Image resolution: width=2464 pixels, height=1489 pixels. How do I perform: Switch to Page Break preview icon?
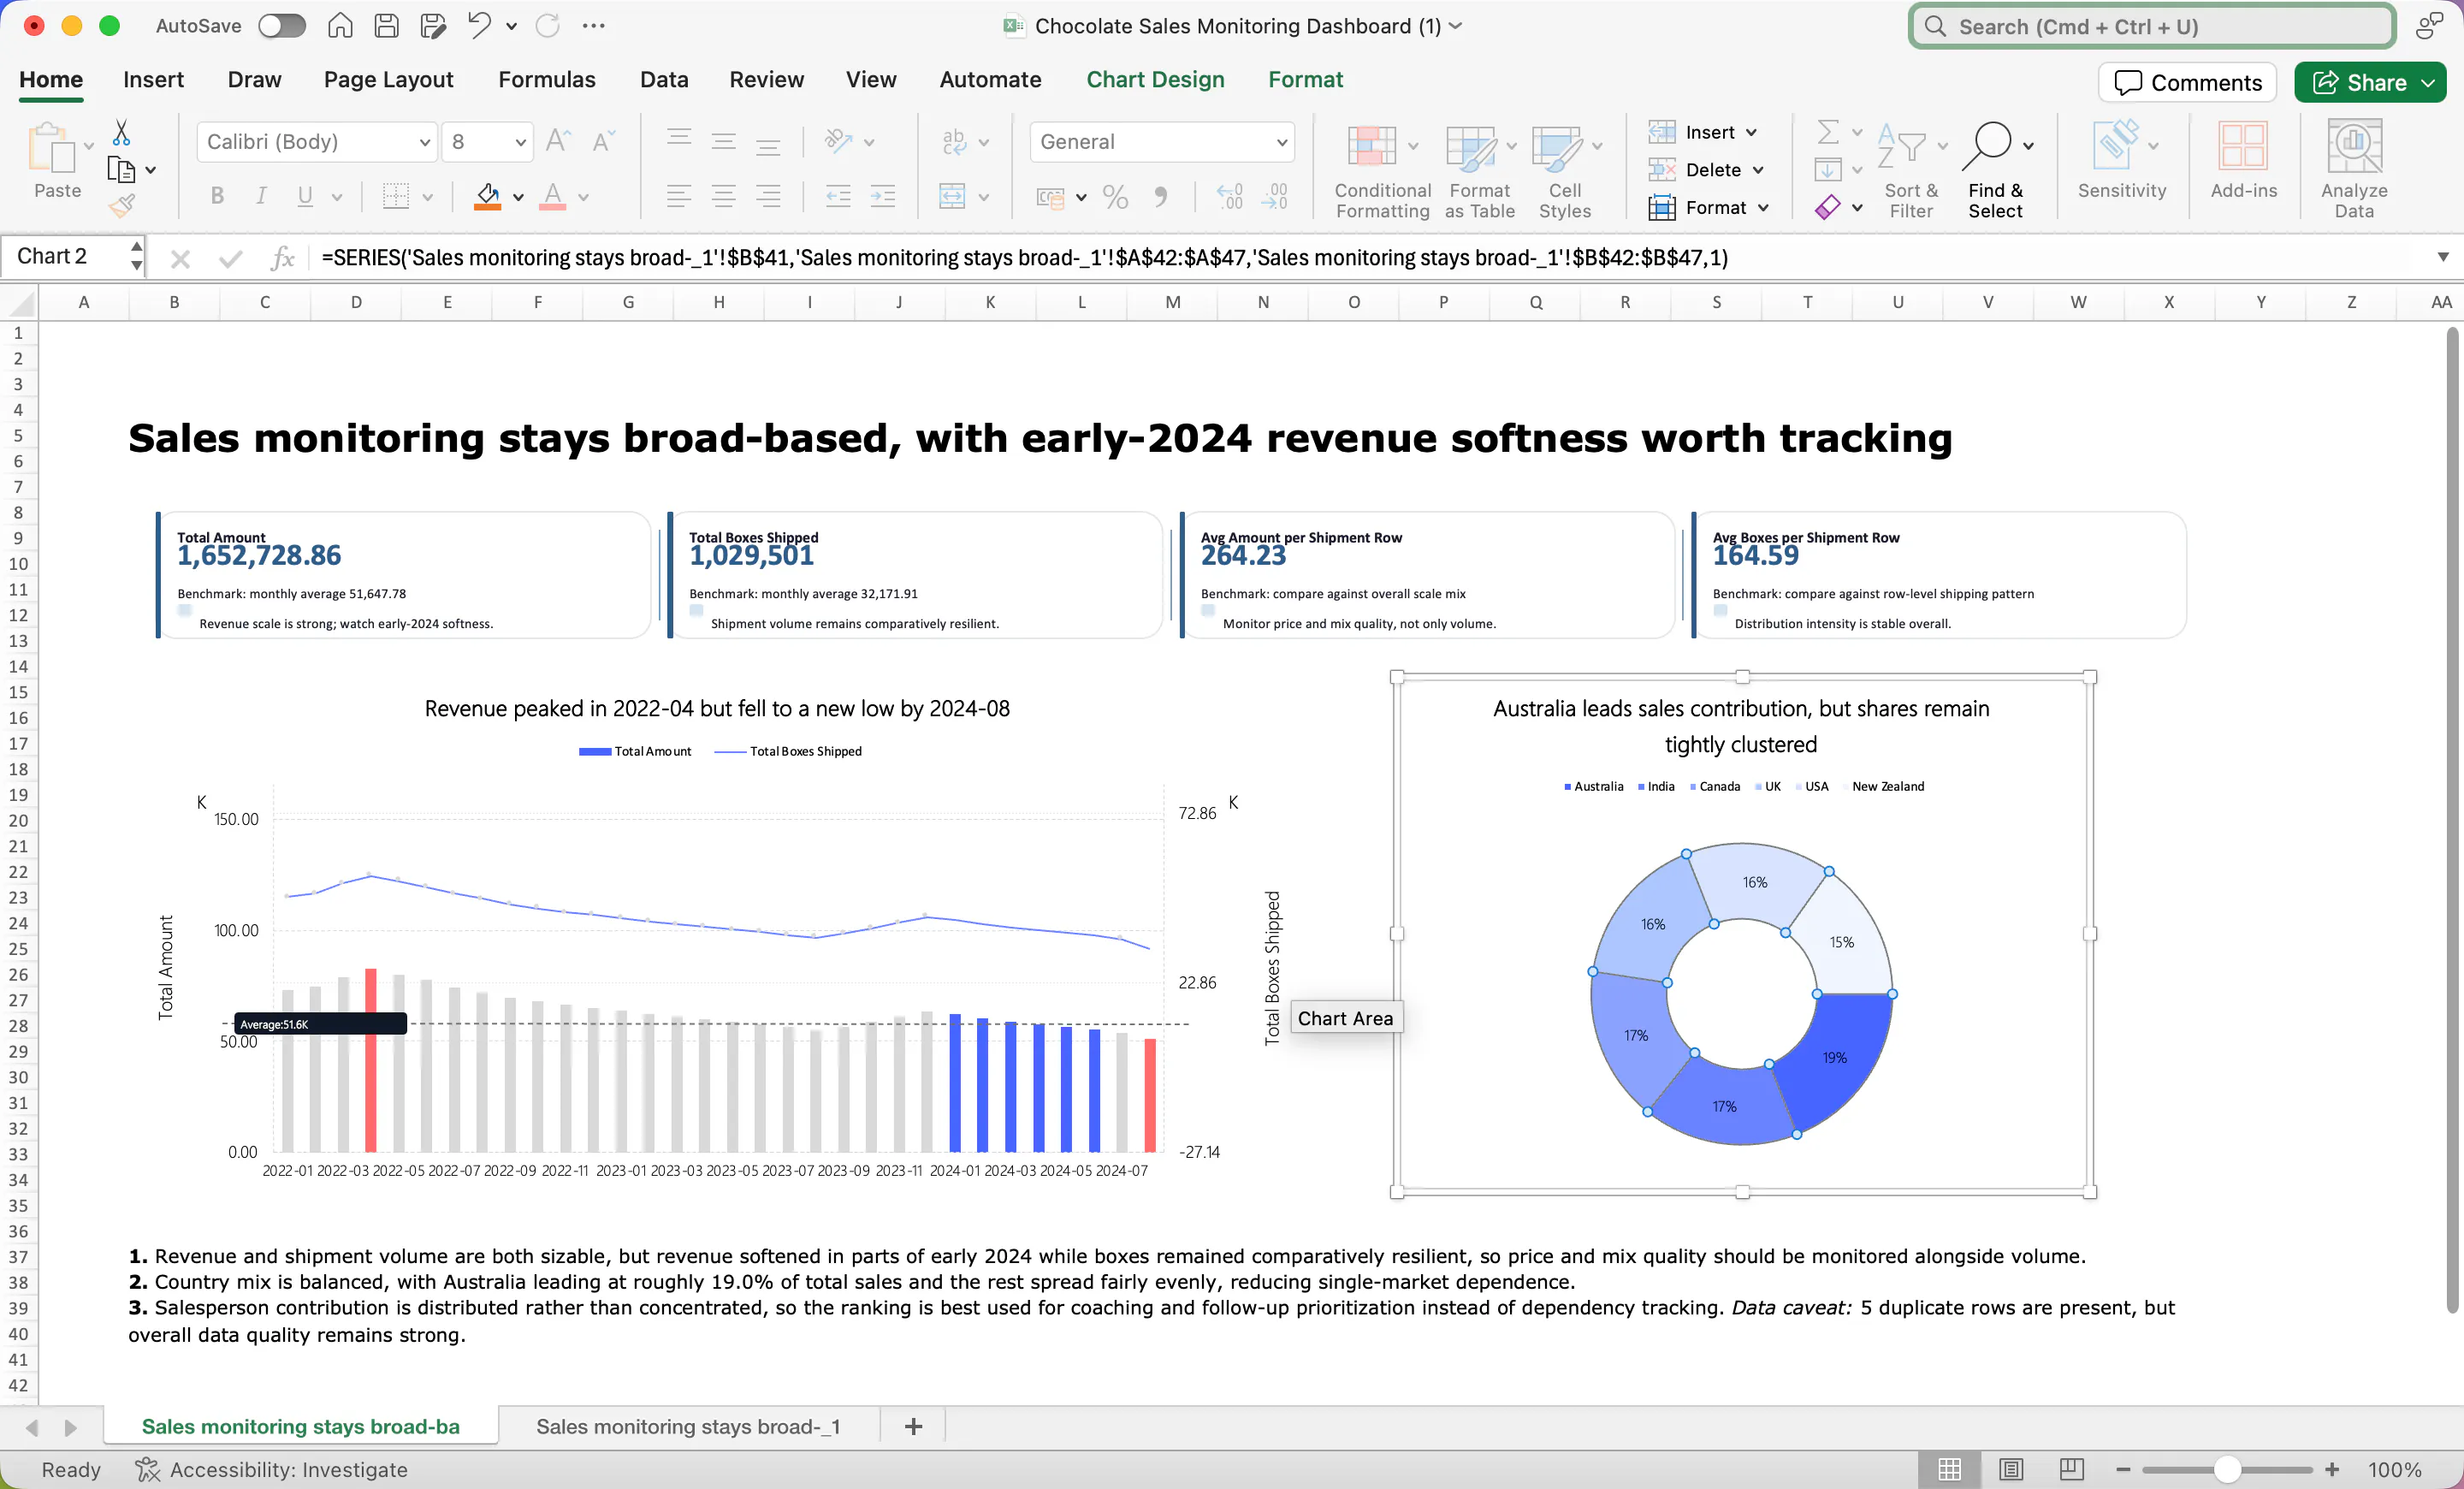(x=2072, y=1469)
